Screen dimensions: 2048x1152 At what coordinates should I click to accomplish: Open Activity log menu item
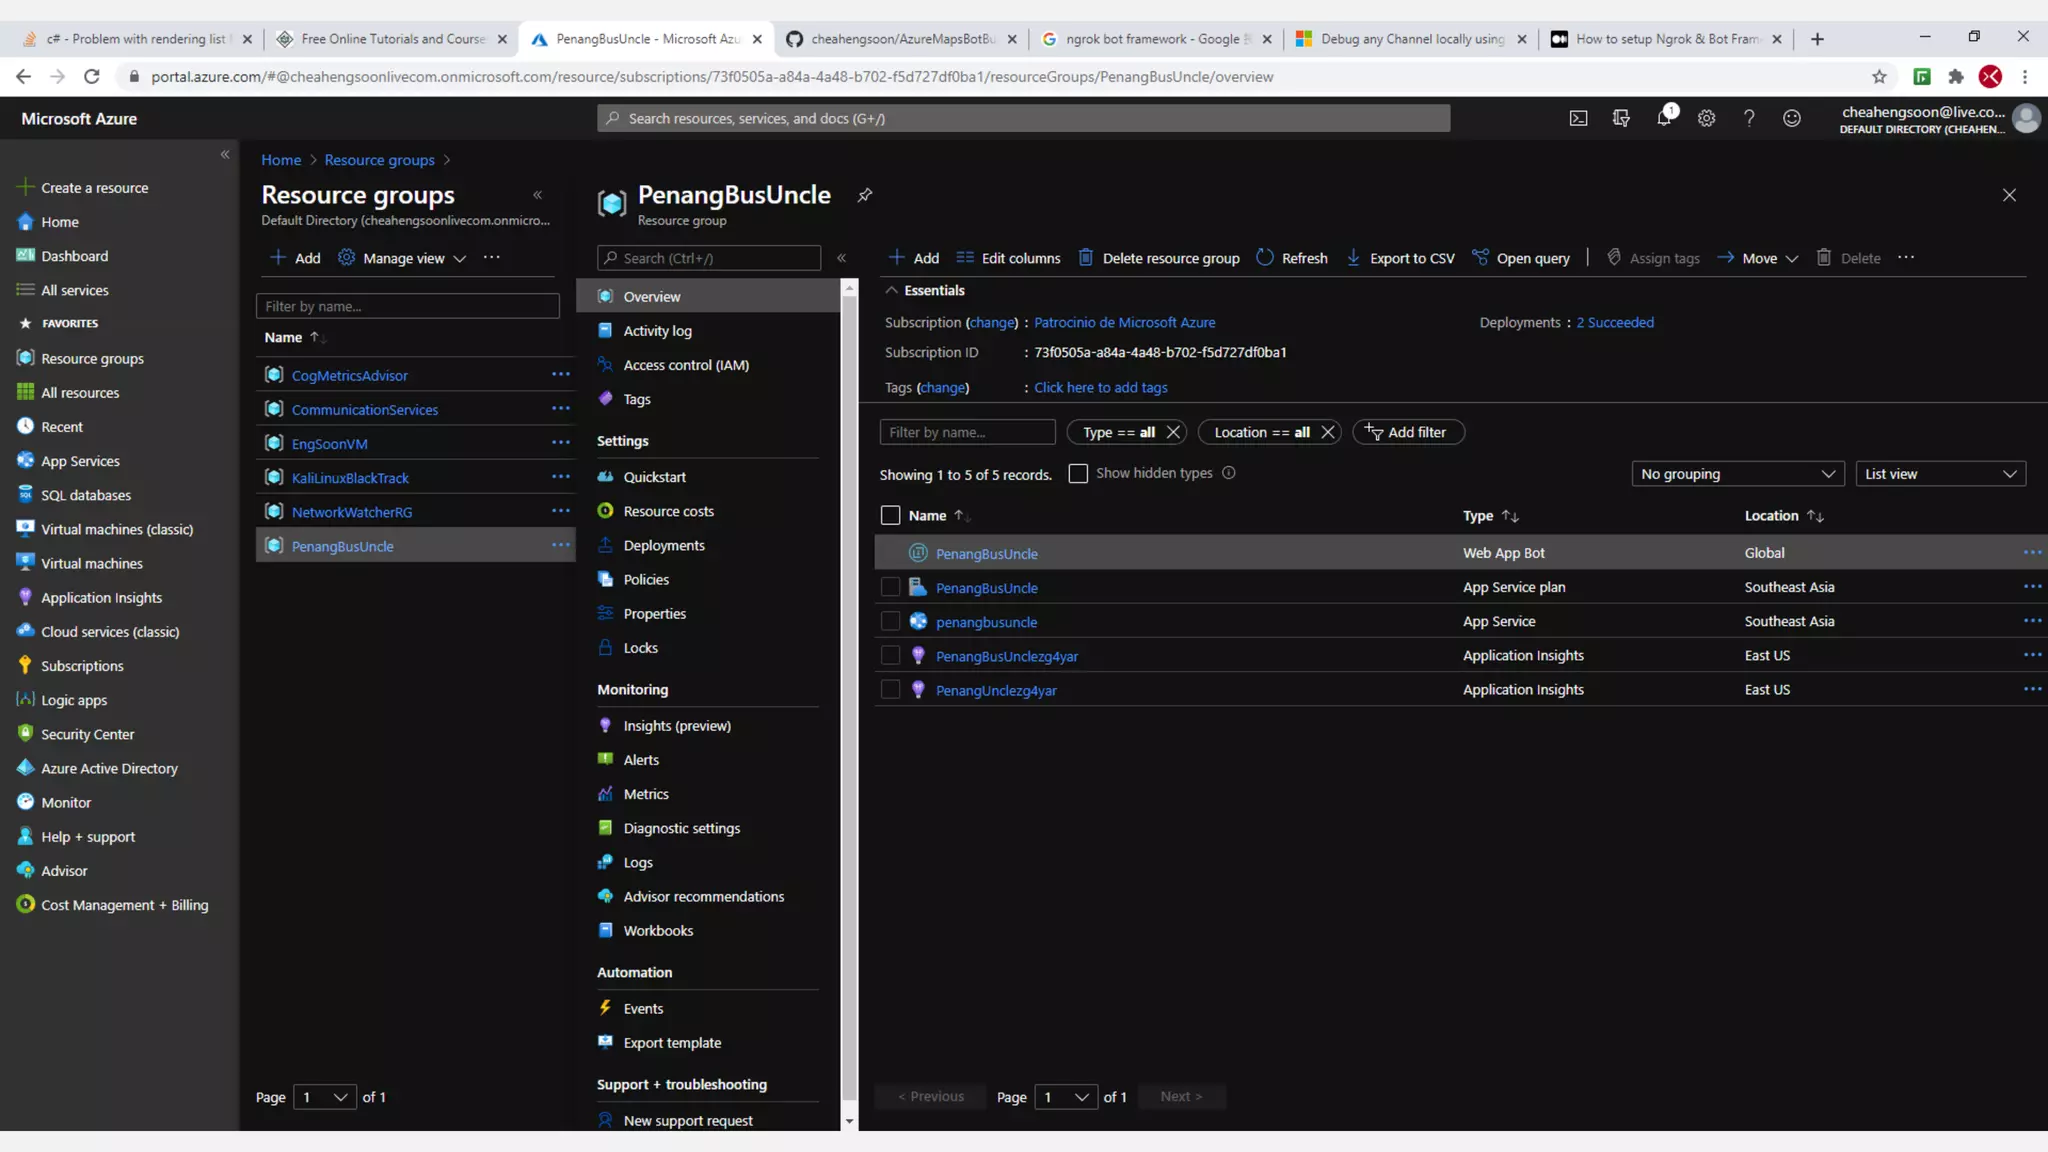(657, 331)
